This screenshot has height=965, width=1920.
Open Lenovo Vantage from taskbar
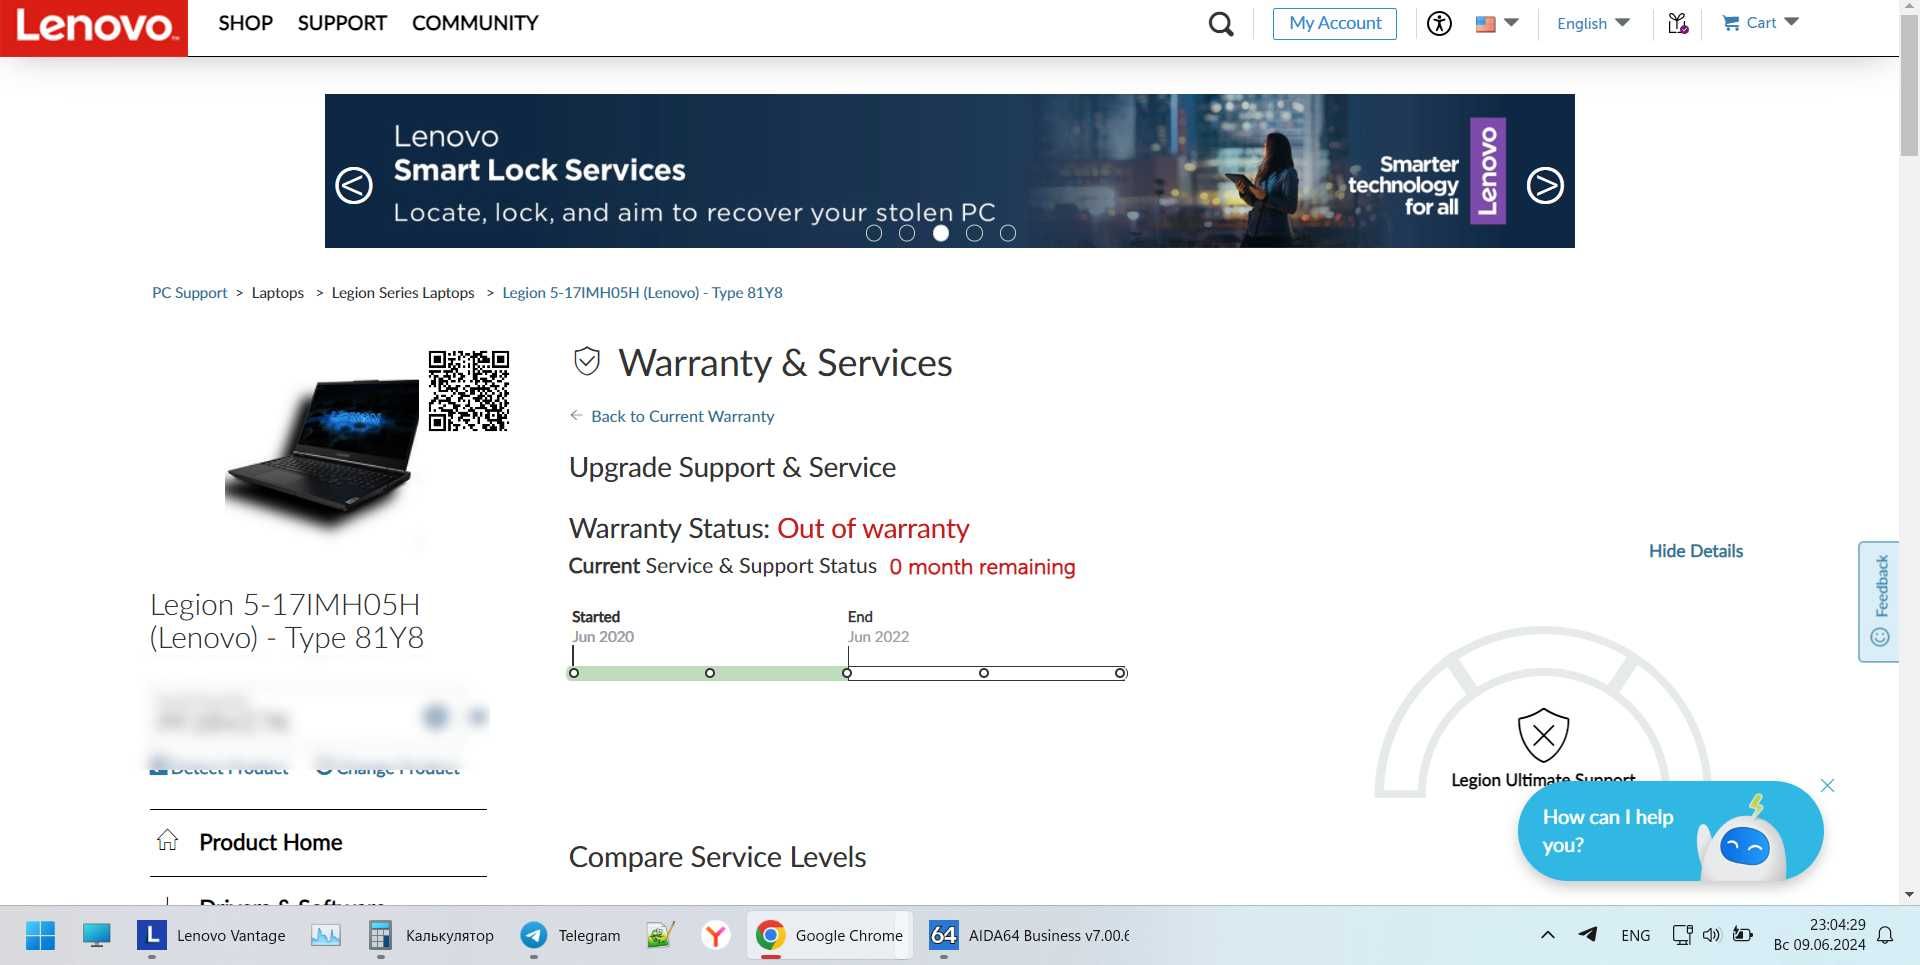[211, 936]
